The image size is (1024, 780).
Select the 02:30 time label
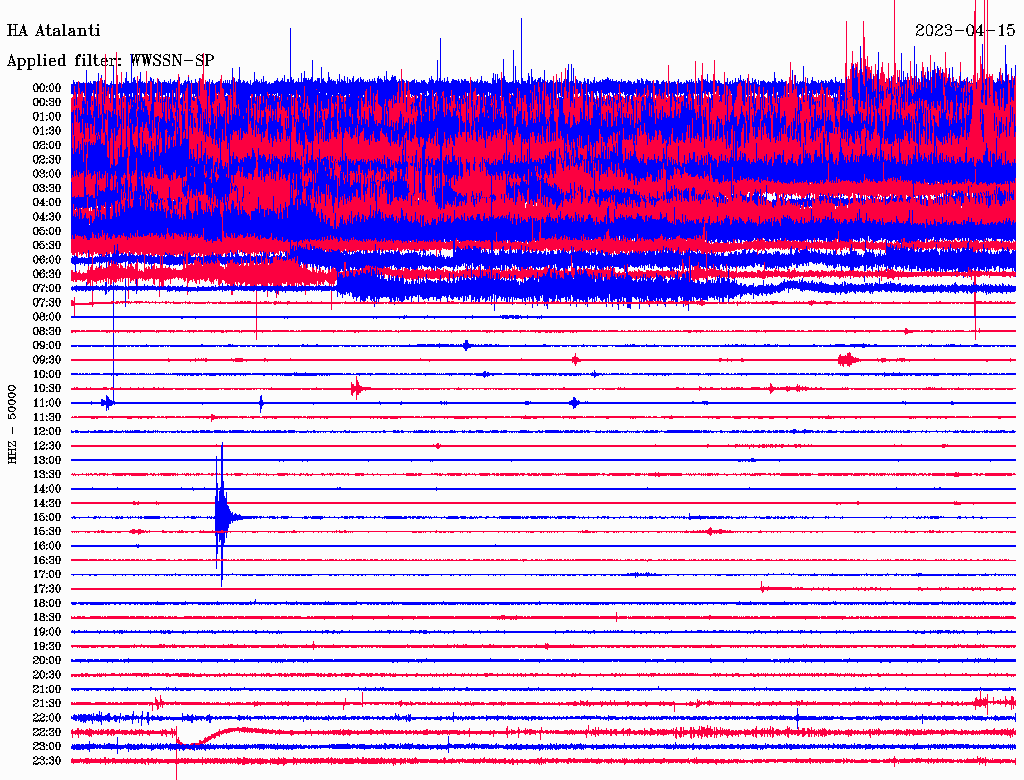click(x=47, y=159)
